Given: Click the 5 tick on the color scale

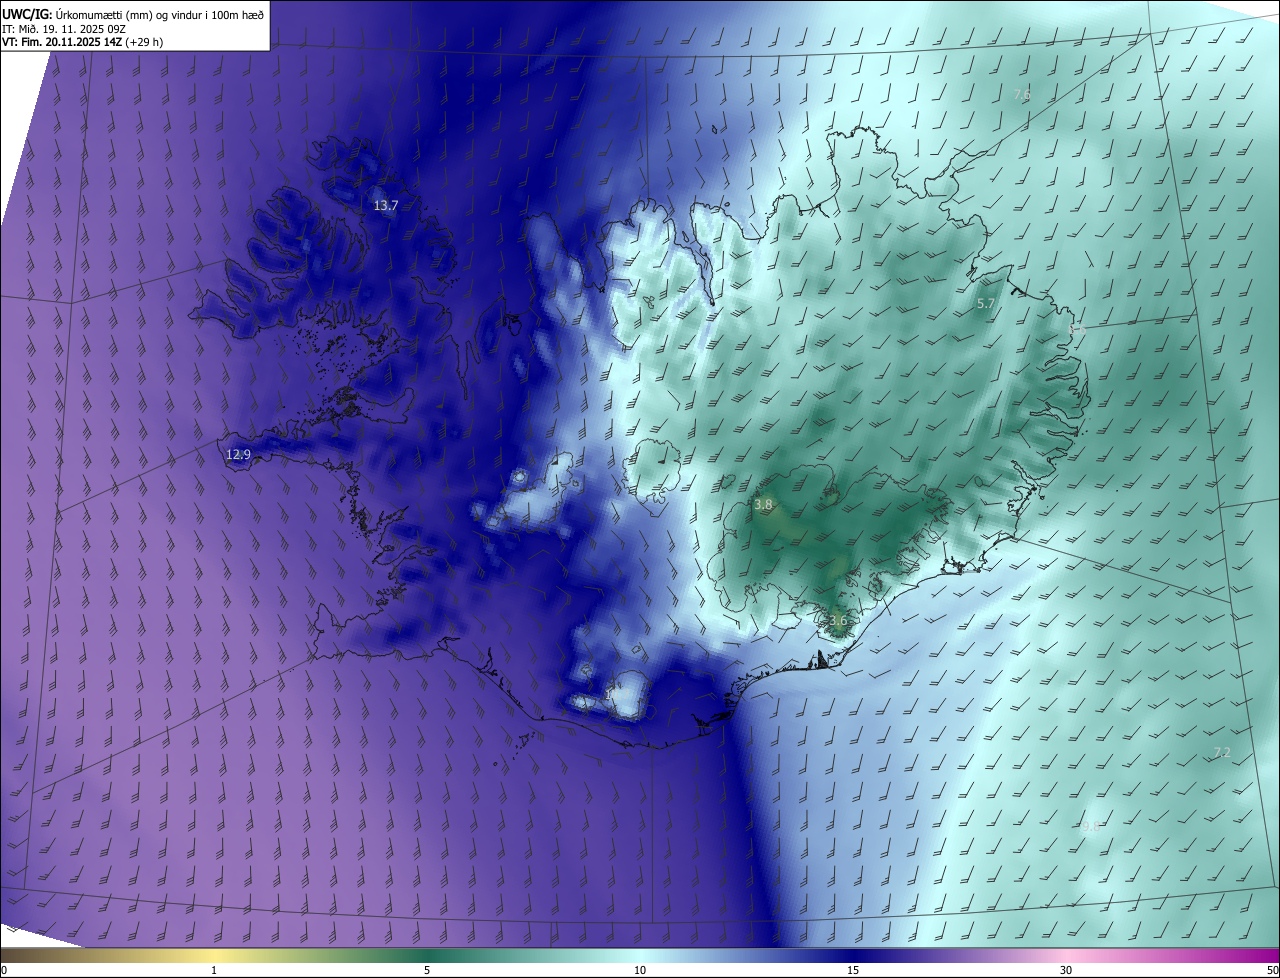Looking at the screenshot, I should [x=427, y=970].
